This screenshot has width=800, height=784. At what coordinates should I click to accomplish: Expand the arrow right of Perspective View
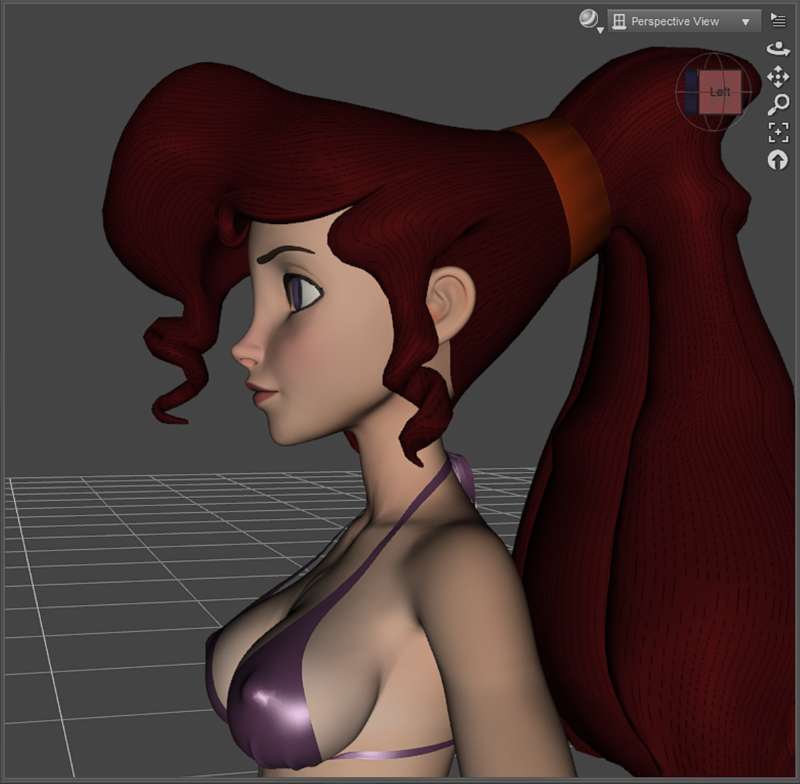(745, 22)
